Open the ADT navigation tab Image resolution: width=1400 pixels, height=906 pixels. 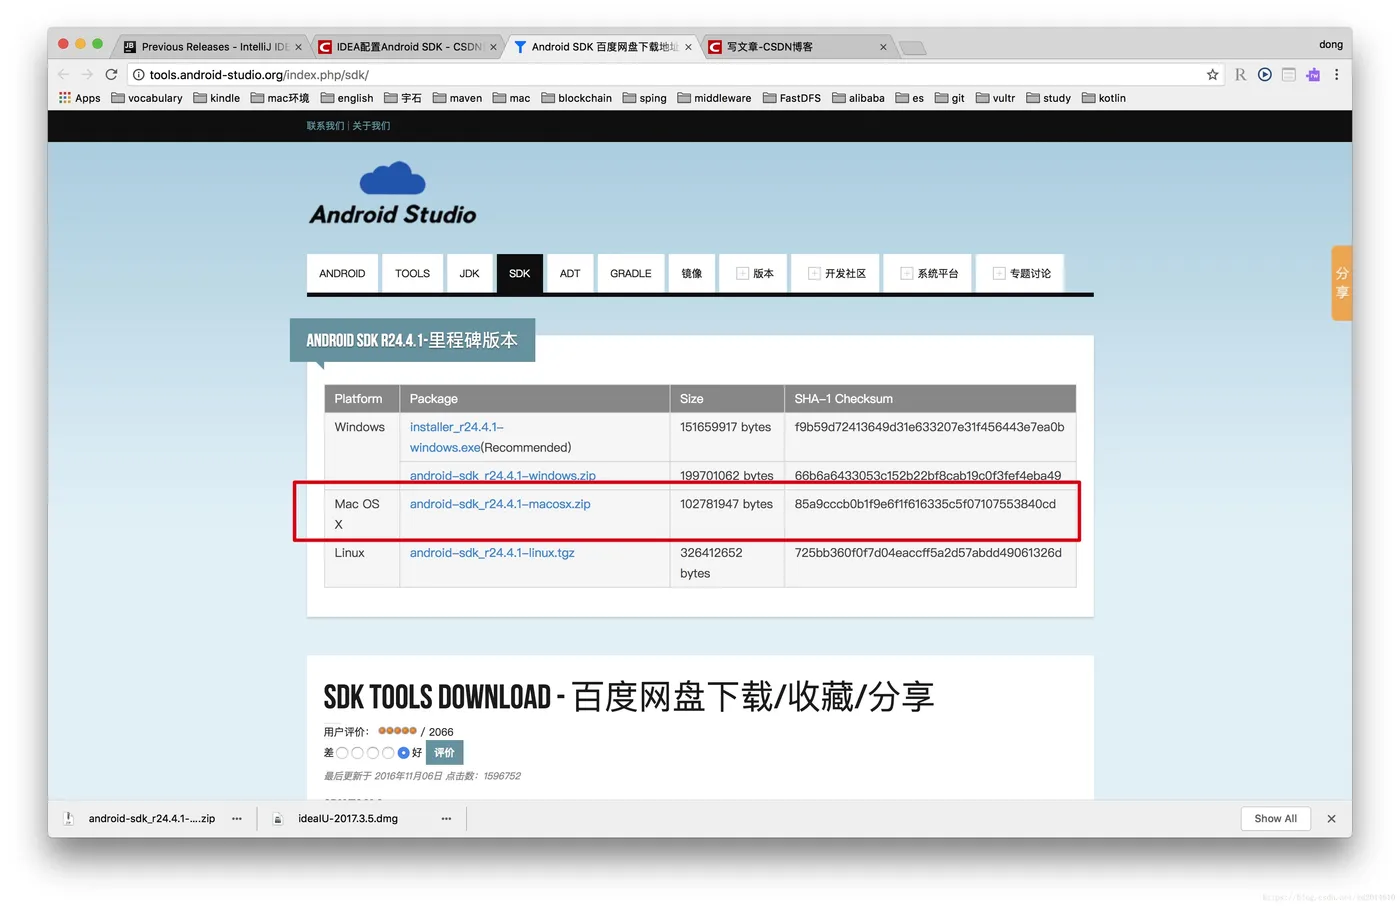(570, 273)
